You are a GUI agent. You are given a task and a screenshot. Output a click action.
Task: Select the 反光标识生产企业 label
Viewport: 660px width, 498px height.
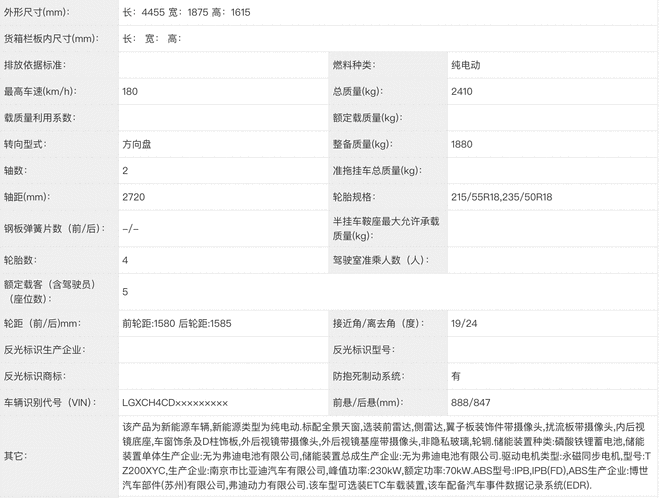[46, 350]
